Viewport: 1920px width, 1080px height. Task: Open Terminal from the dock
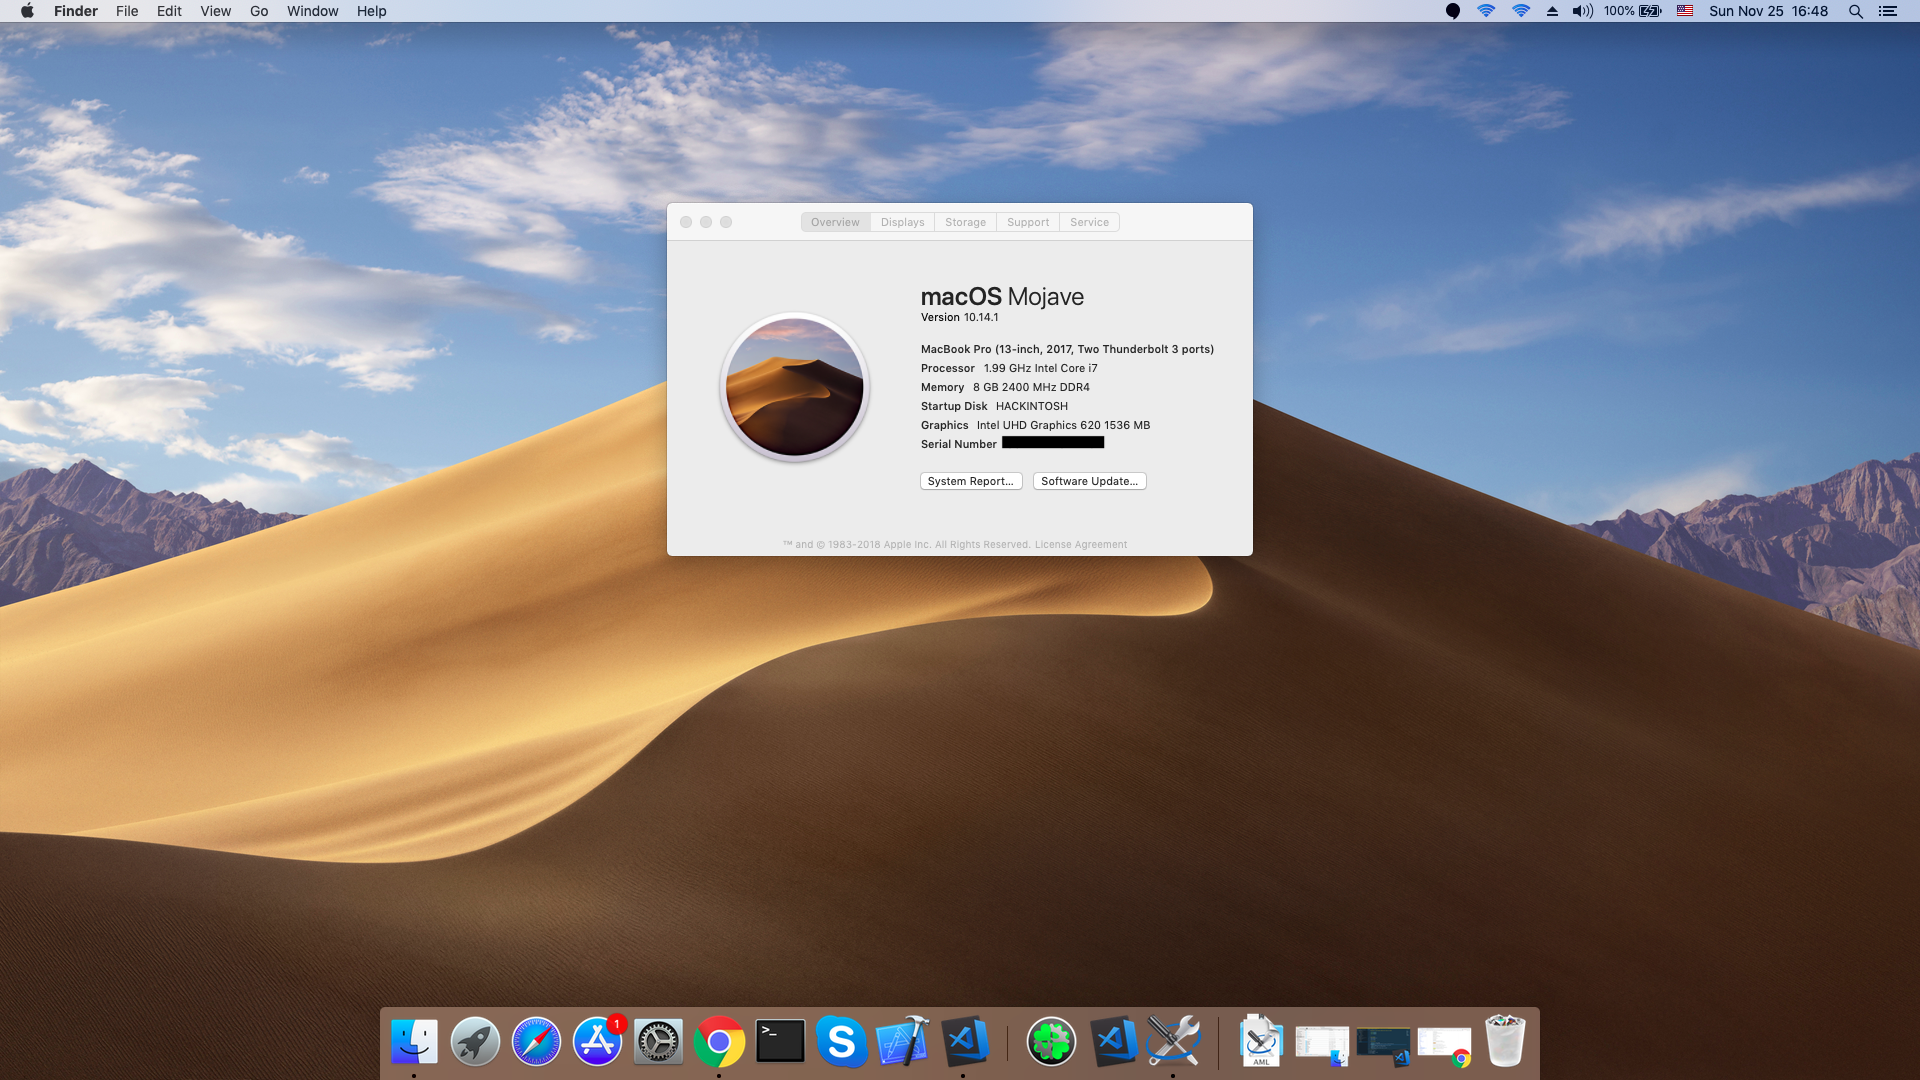coord(780,1042)
